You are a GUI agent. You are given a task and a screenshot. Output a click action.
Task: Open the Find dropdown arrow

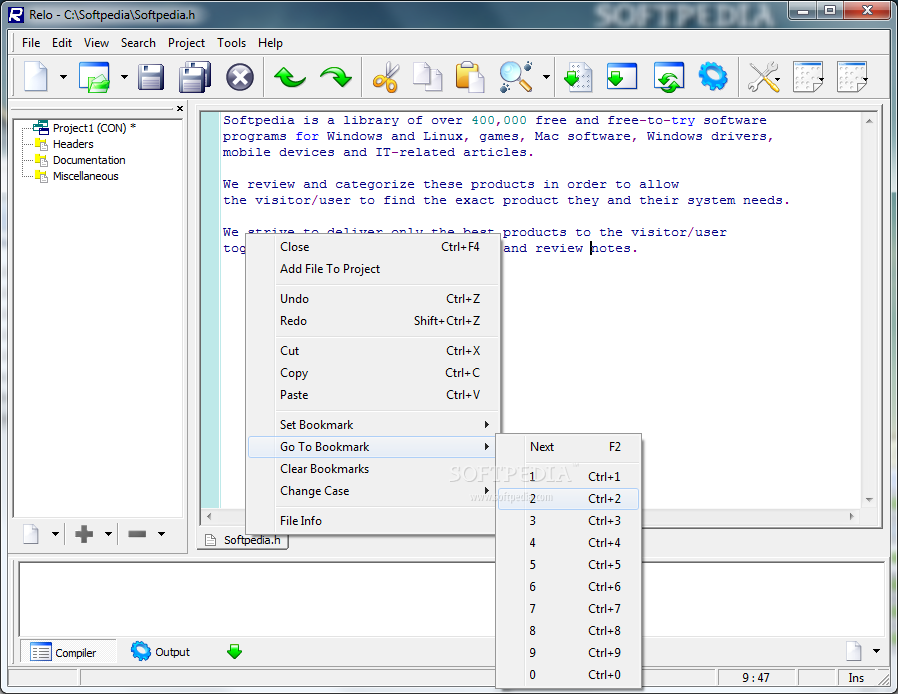coord(546,77)
